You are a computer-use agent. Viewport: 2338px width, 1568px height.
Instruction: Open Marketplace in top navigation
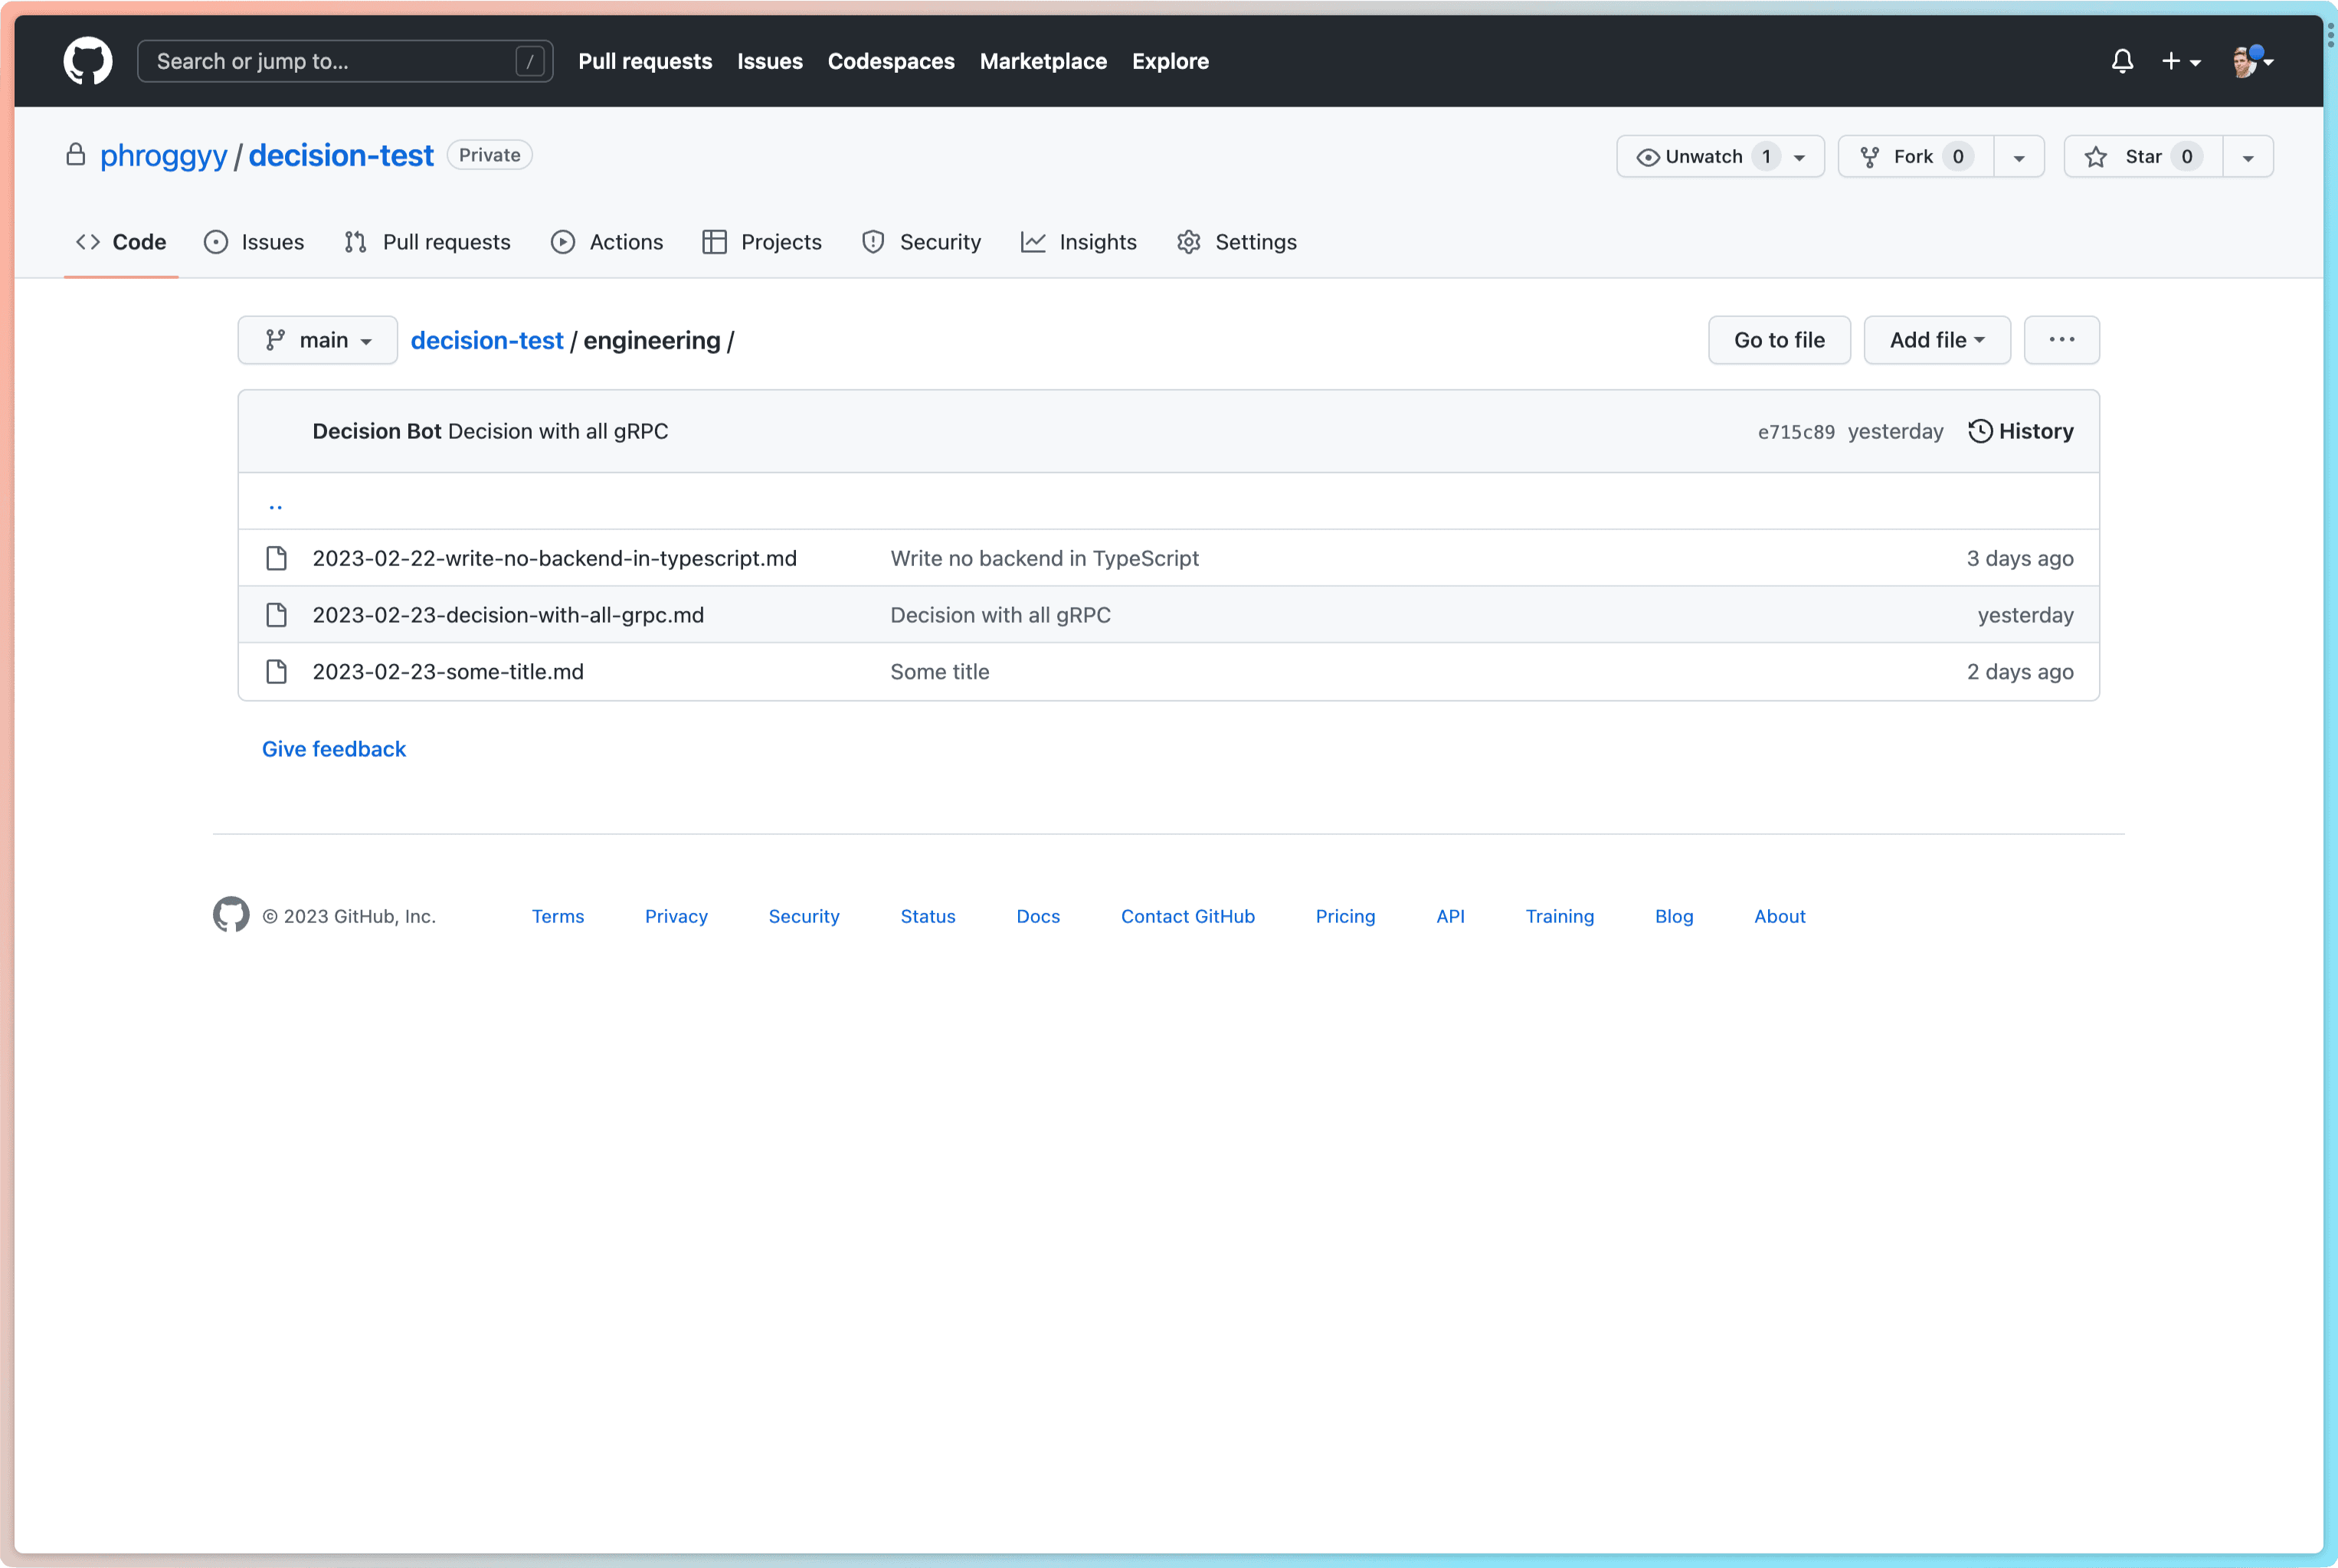(x=1043, y=61)
